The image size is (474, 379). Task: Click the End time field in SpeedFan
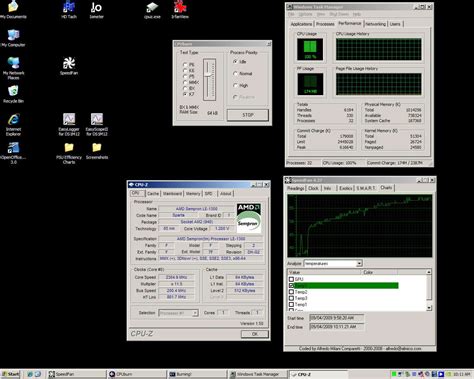(x=336, y=327)
